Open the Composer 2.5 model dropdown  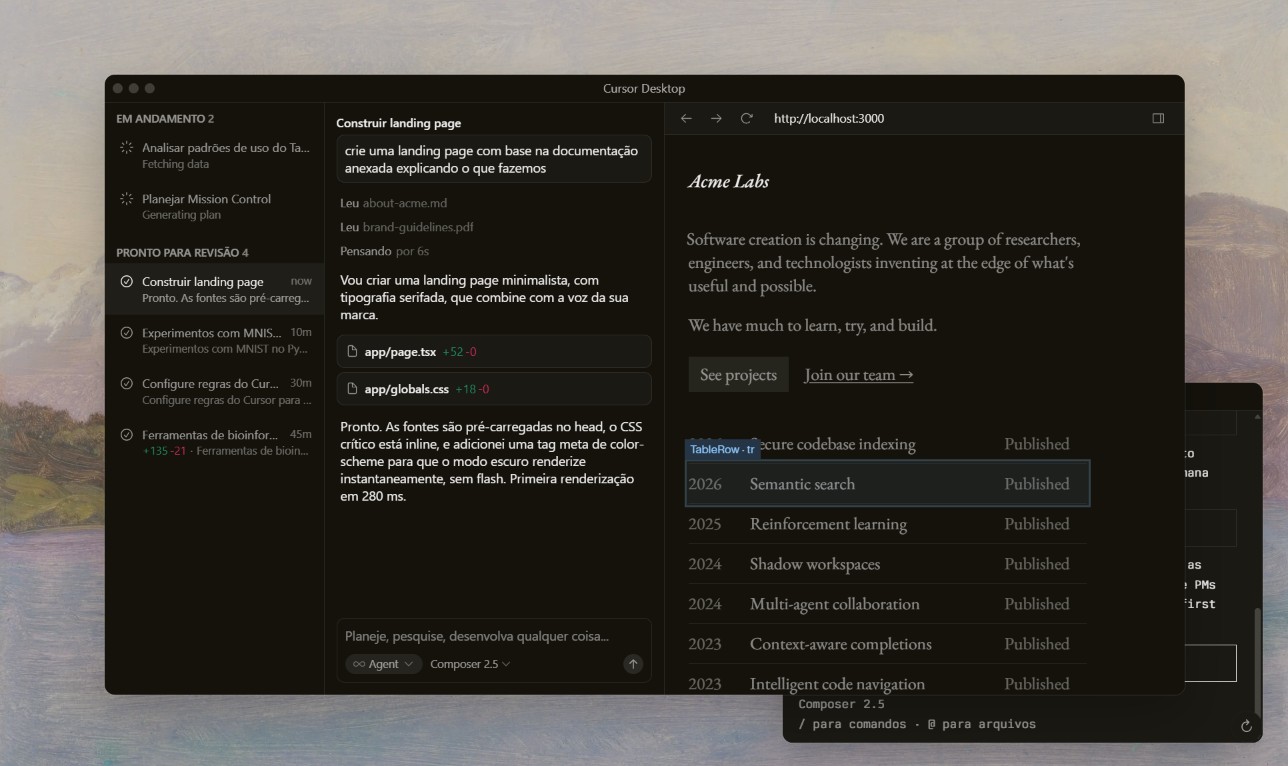tap(470, 664)
